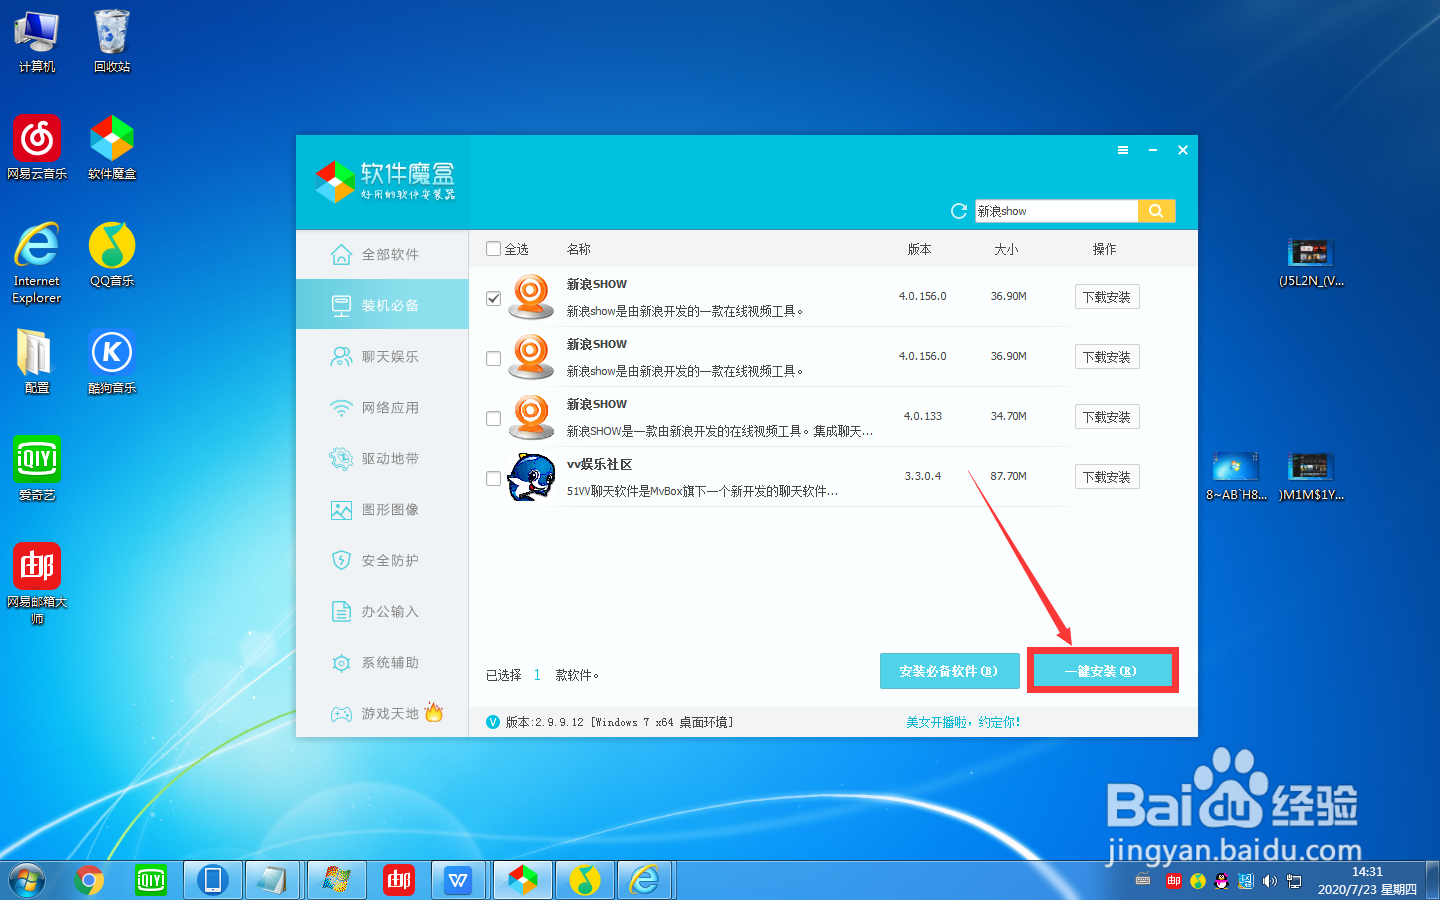Open the software box menu icon
The height and width of the screenshot is (900, 1440).
coord(1123,150)
